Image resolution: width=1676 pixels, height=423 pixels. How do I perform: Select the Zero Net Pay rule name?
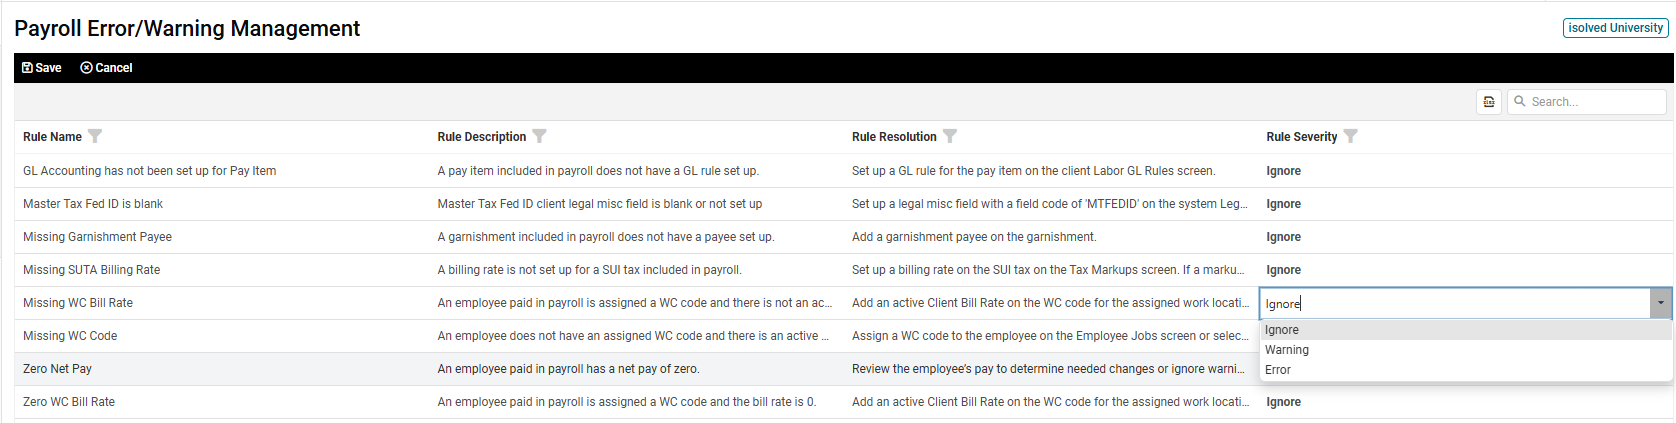(57, 369)
